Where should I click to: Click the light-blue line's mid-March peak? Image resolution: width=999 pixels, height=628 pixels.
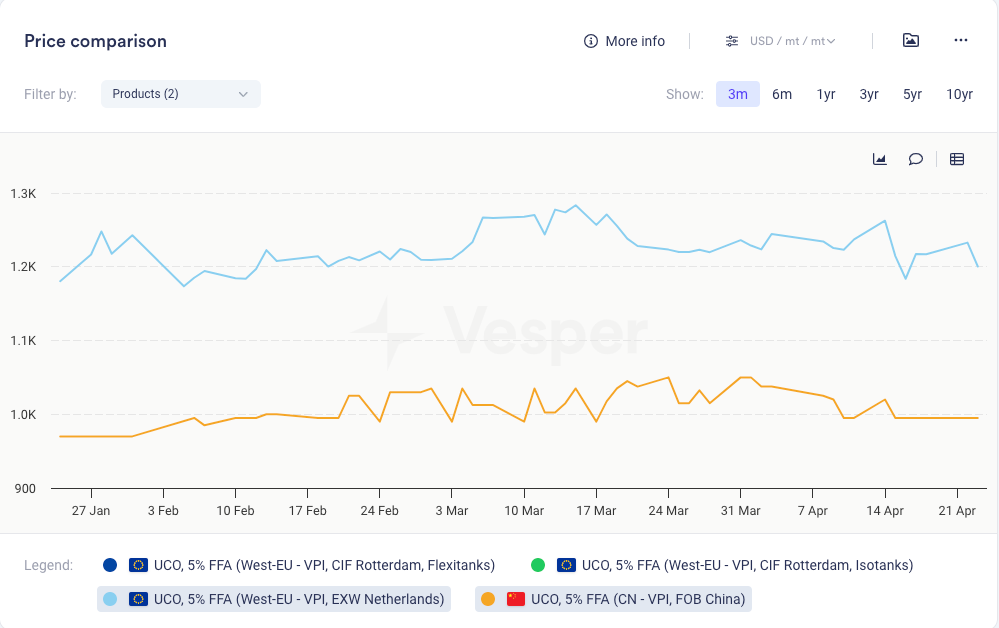click(x=575, y=206)
